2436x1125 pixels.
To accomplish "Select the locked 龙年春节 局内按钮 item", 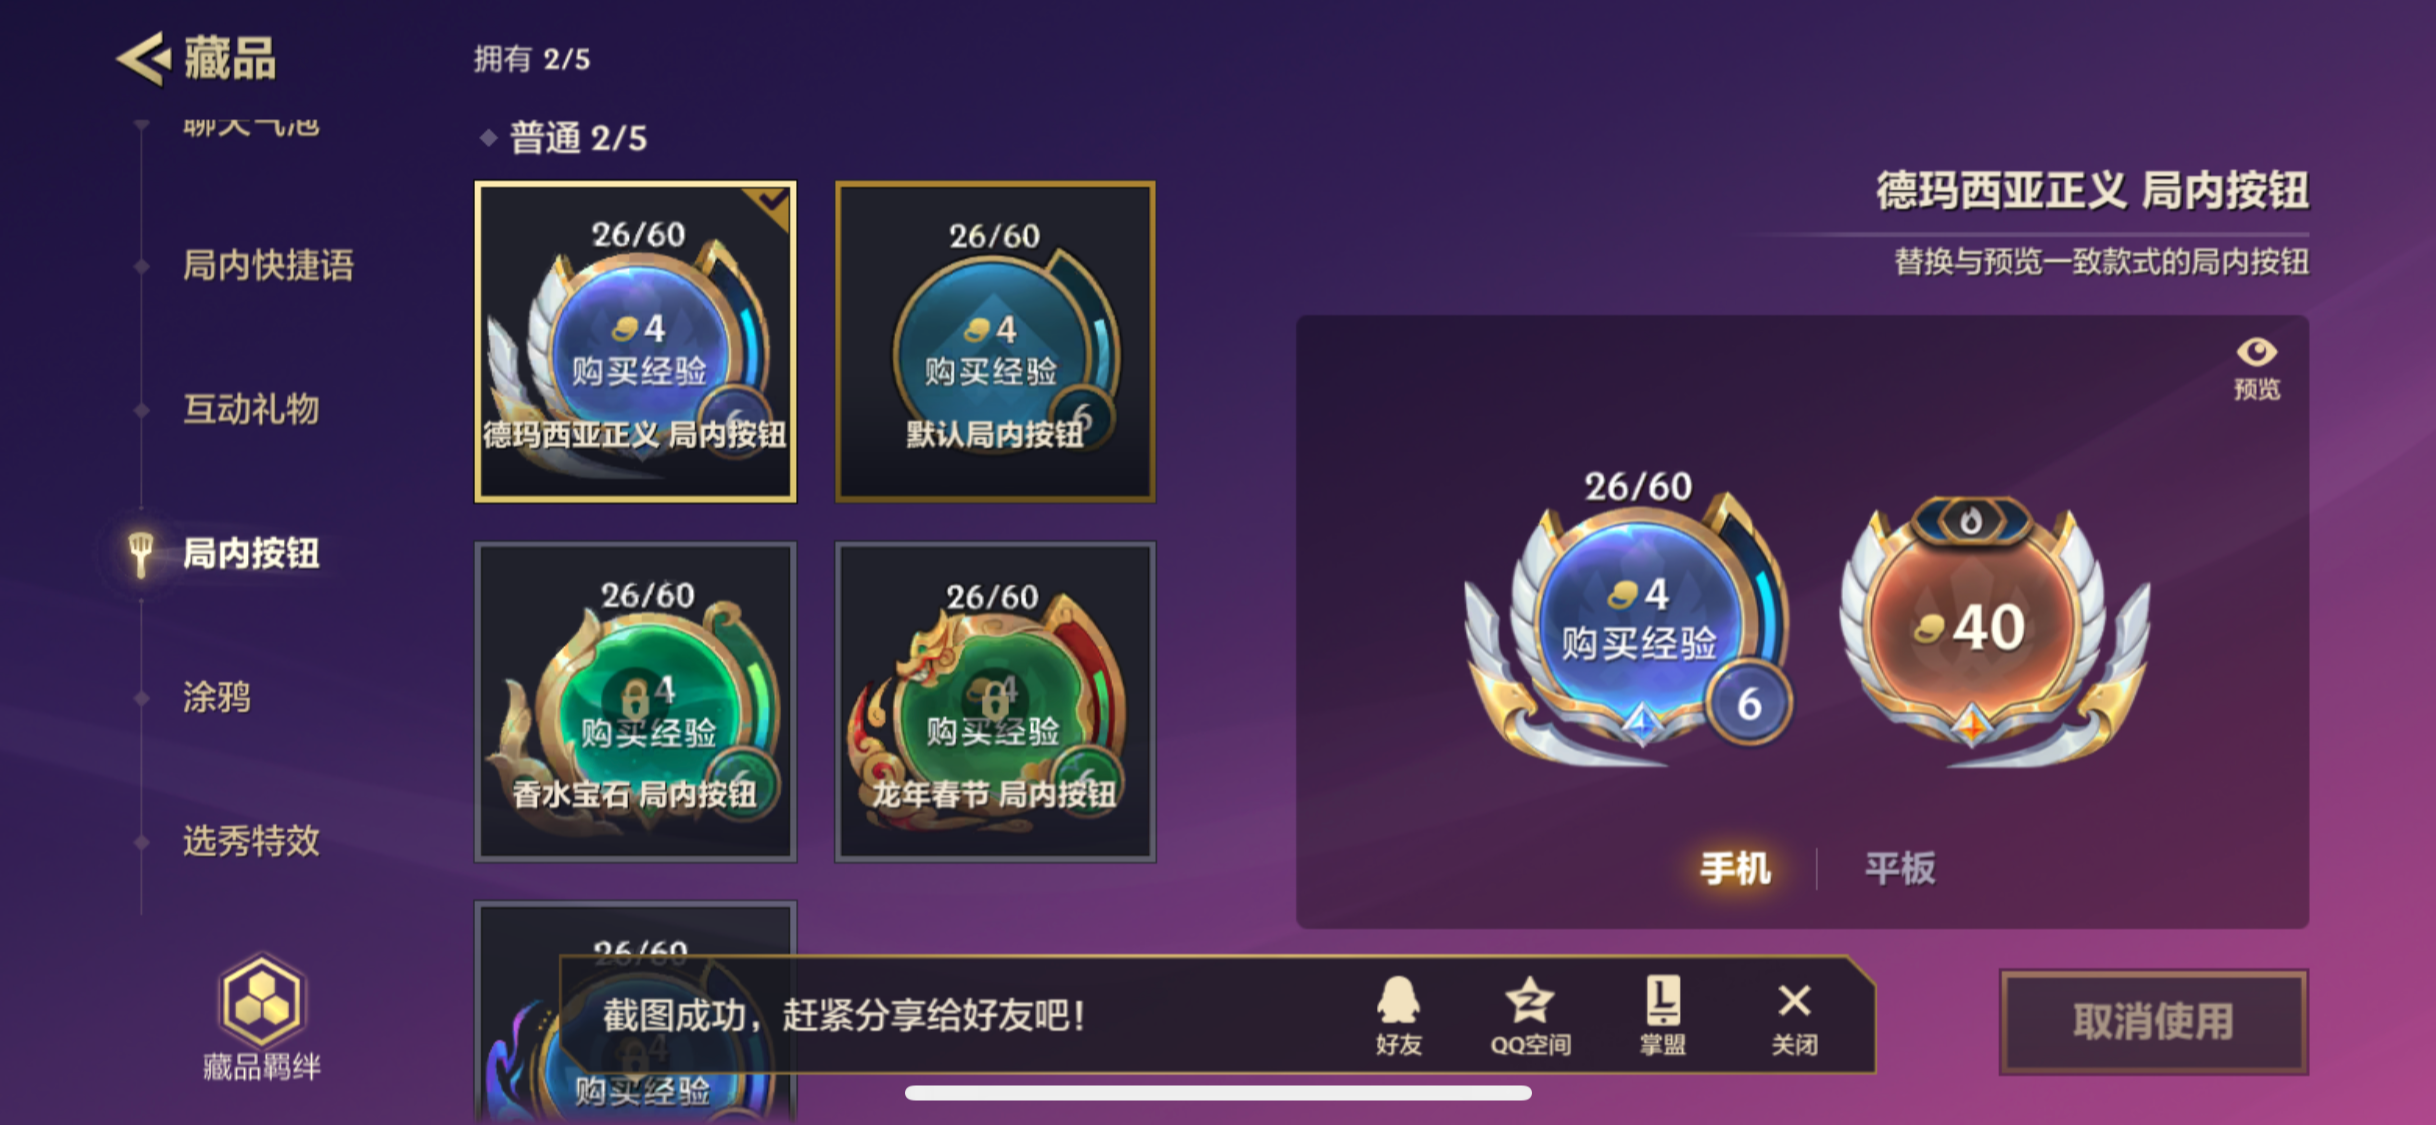I will pos(995,701).
